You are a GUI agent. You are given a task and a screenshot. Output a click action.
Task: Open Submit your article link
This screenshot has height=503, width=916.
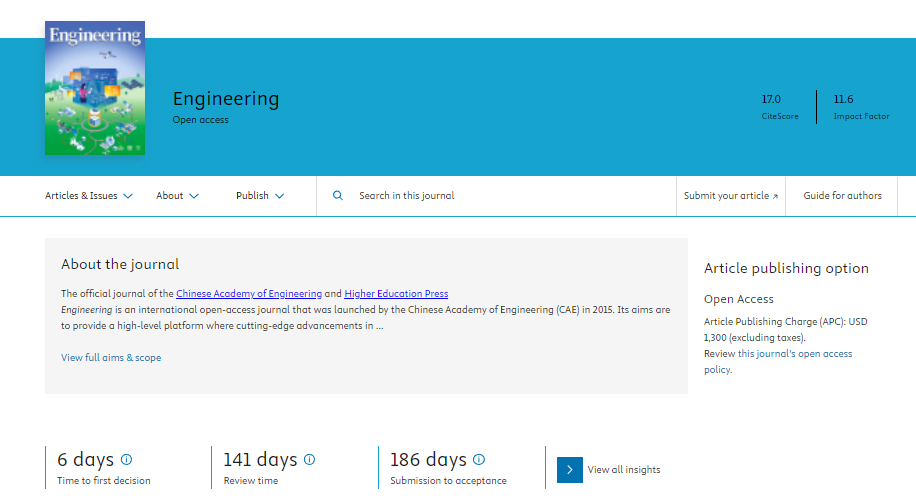(731, 196)
